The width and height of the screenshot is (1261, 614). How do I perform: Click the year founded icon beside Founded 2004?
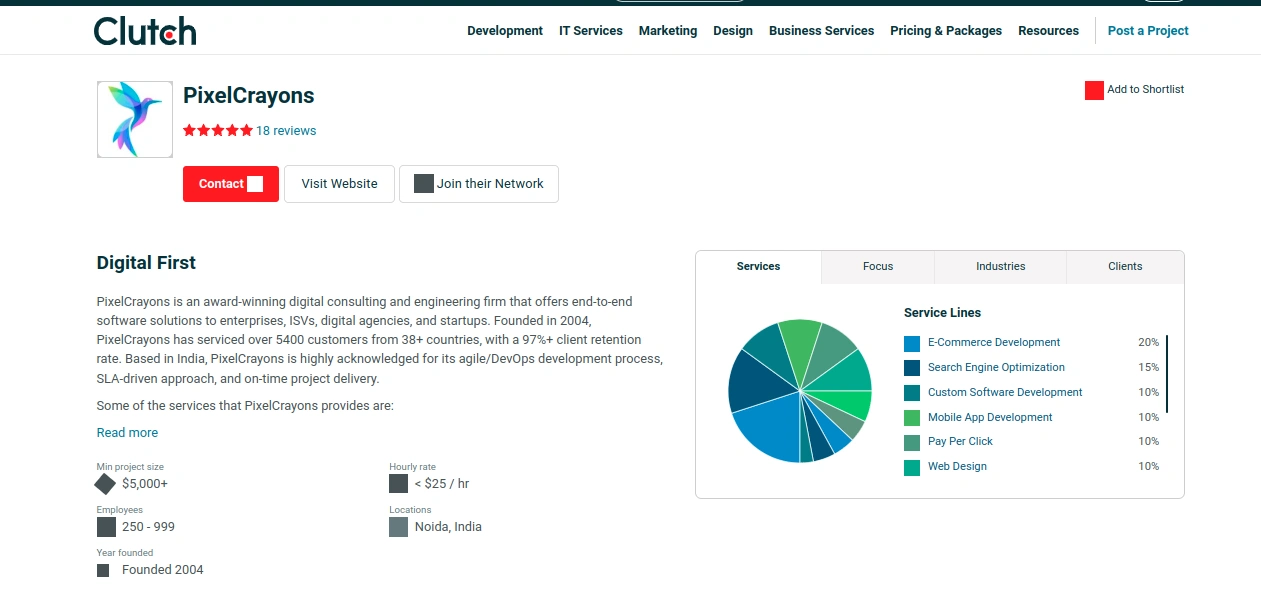(x=103, y=570)
